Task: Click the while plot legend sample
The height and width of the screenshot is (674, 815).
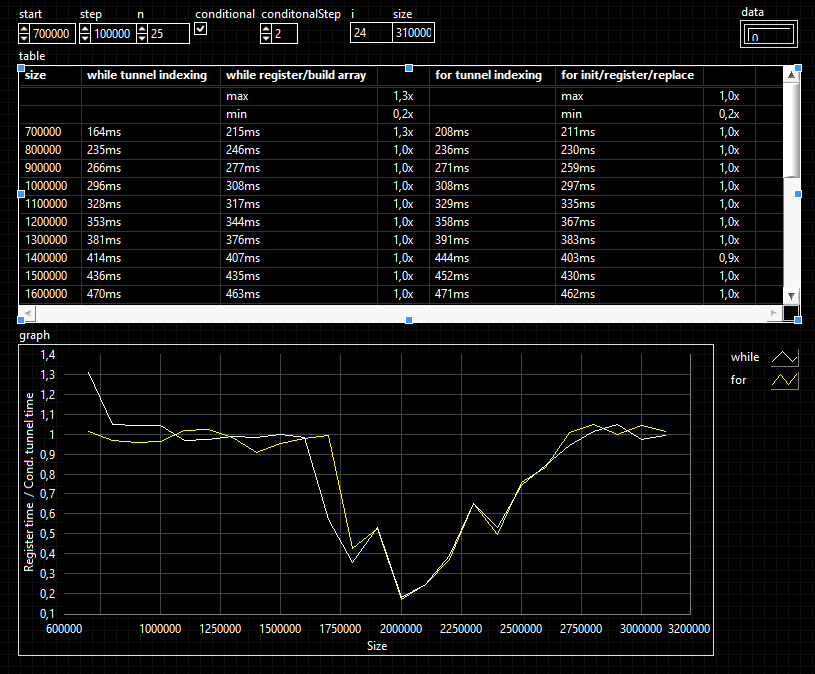Action: coord(785,358)
